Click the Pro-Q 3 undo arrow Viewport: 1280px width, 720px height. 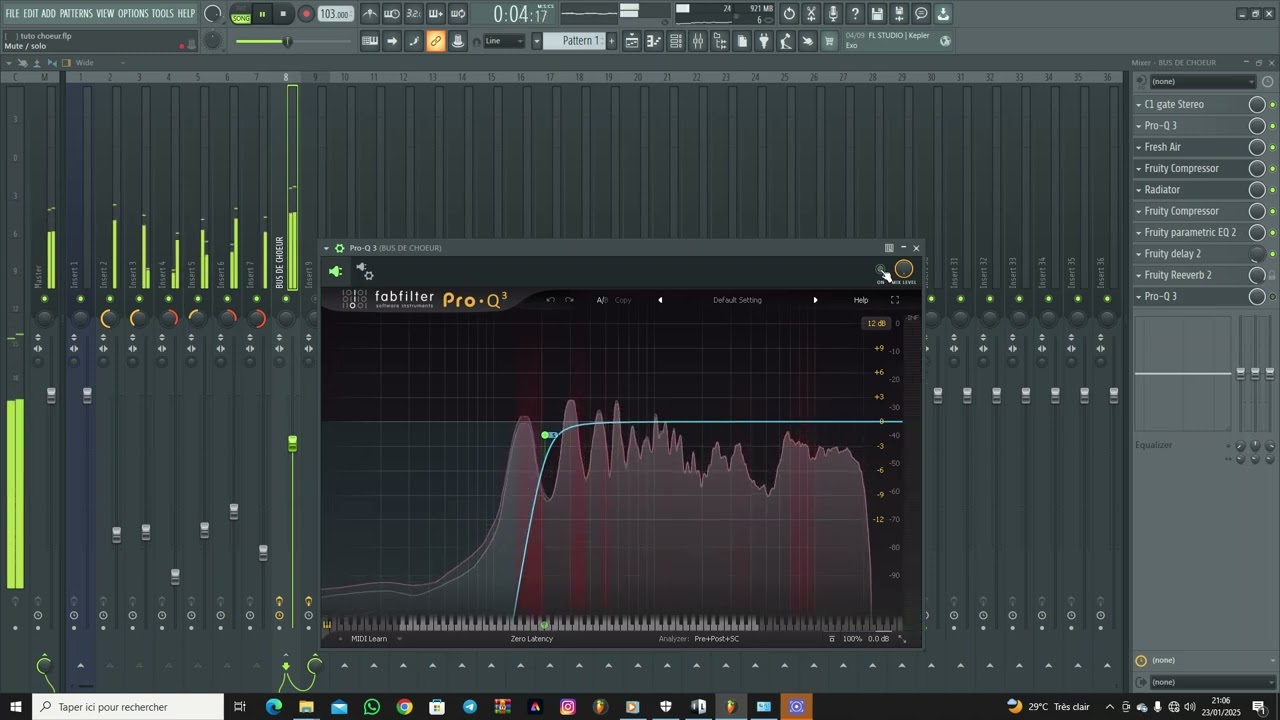[x=551, y=300]
